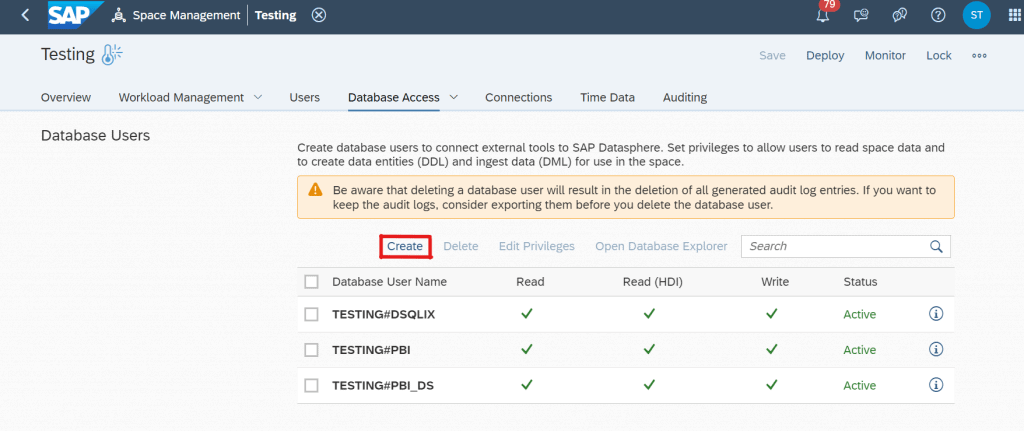Go to the Users tab
Image resolution: width=1024 pixels, height=431 pixels.
coord(304,97)
